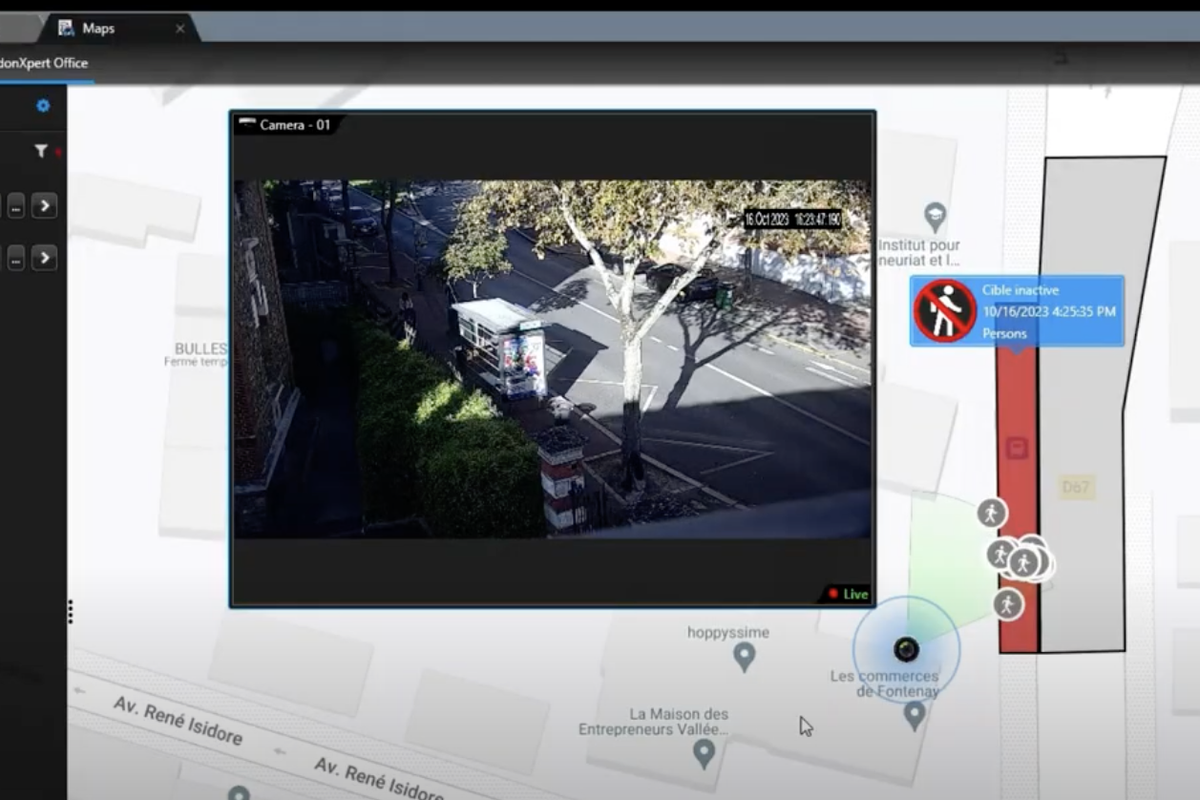The width and height of the screenshot is (1200, 800).
Task: Click the red Live recording dot
Action: click(x=832, y=594)
